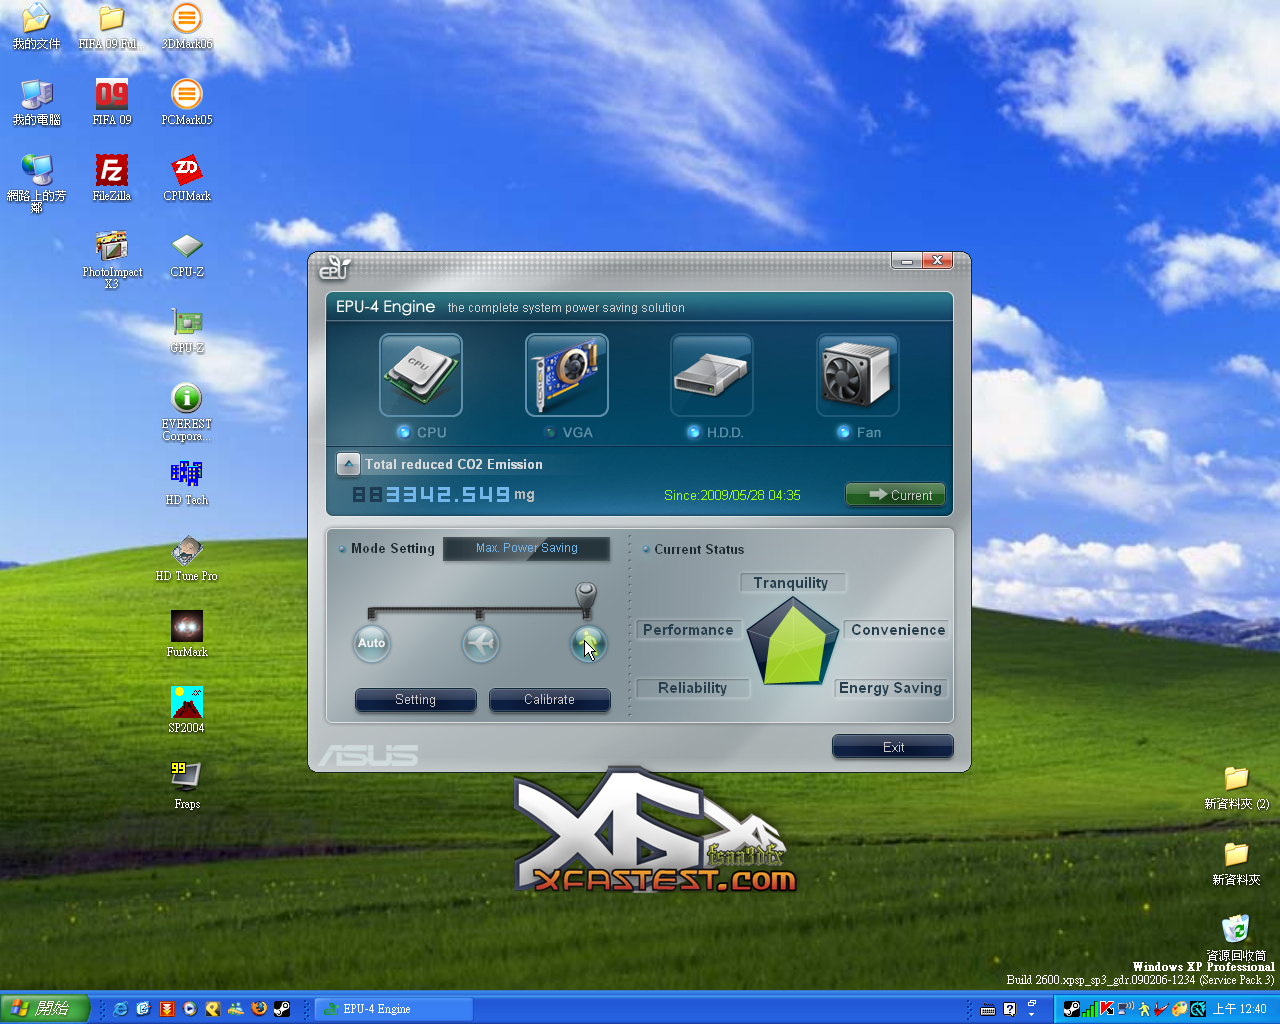Click the CO2 emission digital counter
1280x1024 pixels.
[431, 494]
